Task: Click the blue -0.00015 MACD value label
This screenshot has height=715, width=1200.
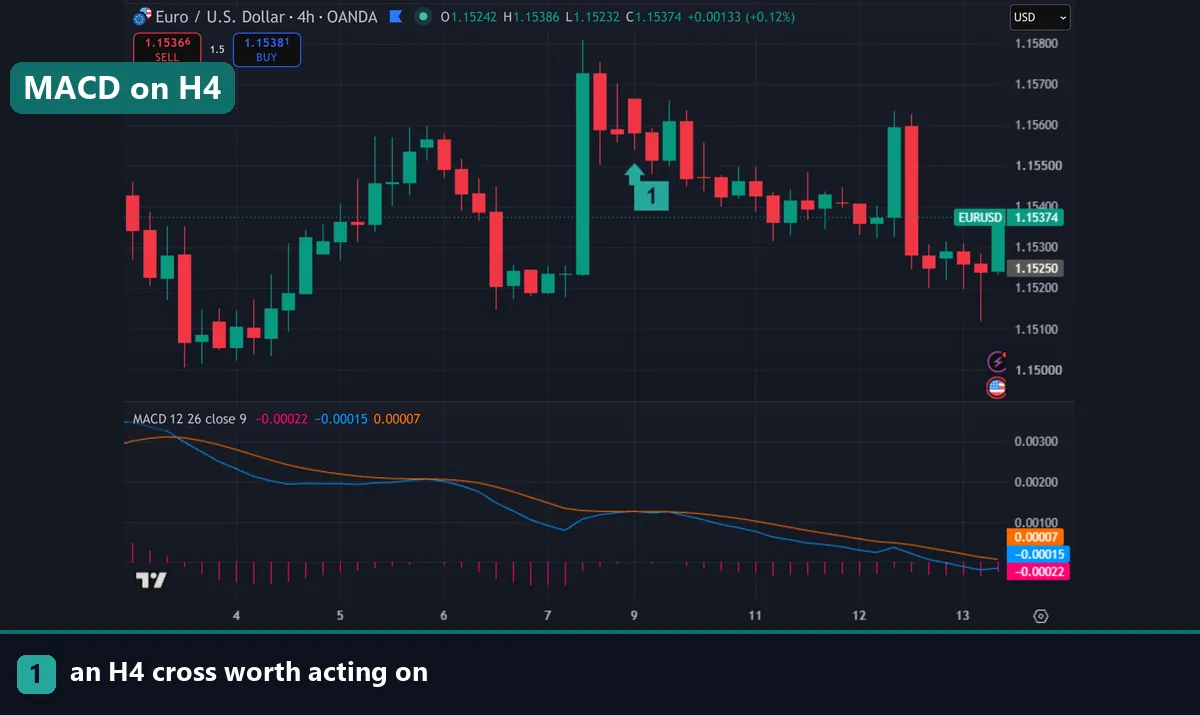Action: 1039,554
